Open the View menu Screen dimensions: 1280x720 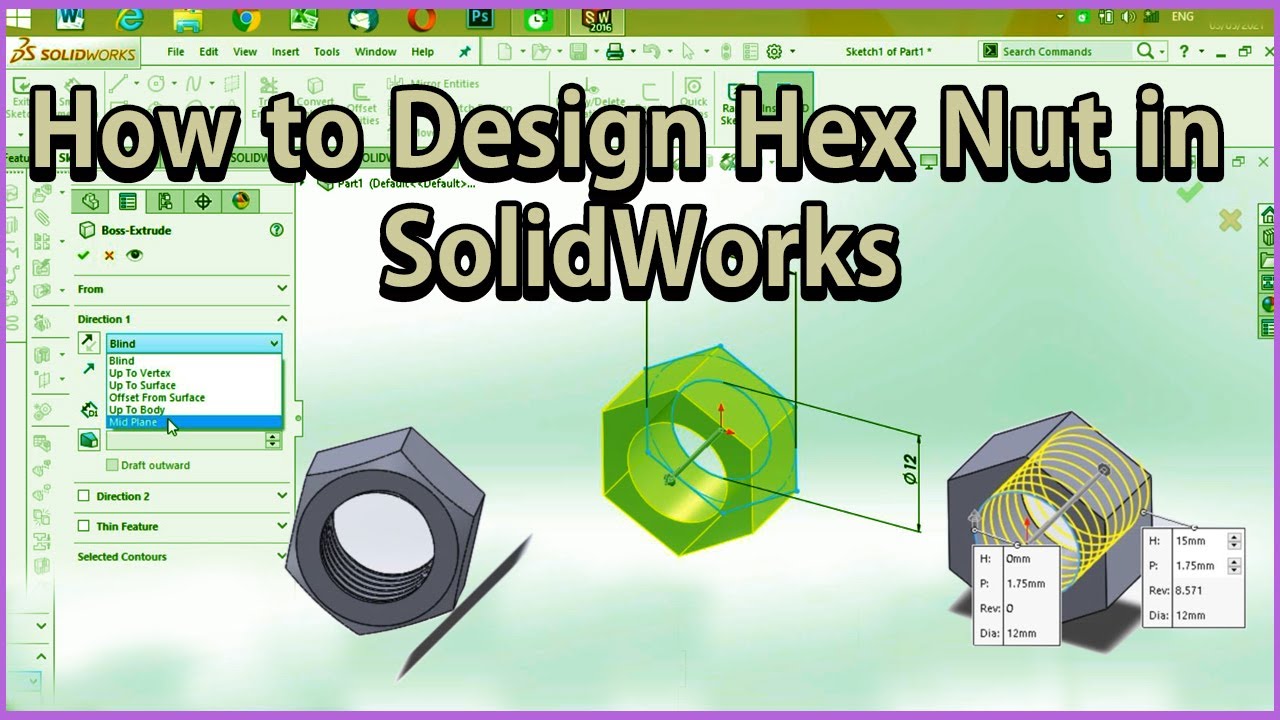(x=245, y=52)
